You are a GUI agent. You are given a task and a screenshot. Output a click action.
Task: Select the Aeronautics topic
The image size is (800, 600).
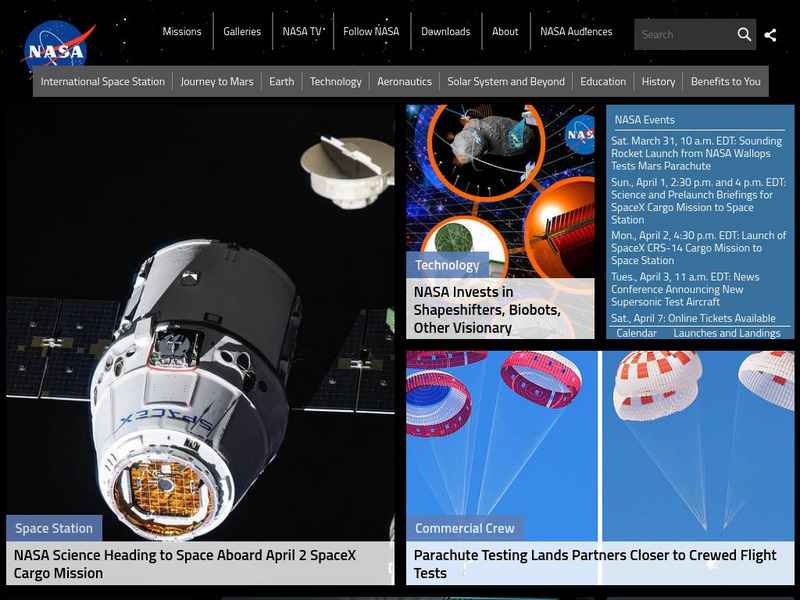click(x=405, y=82)
